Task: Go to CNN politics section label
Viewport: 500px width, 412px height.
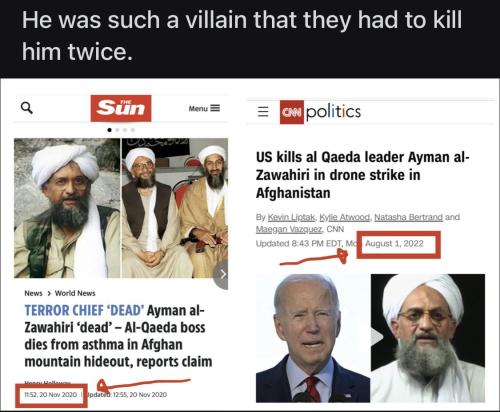Action: [x=333, y=112]
